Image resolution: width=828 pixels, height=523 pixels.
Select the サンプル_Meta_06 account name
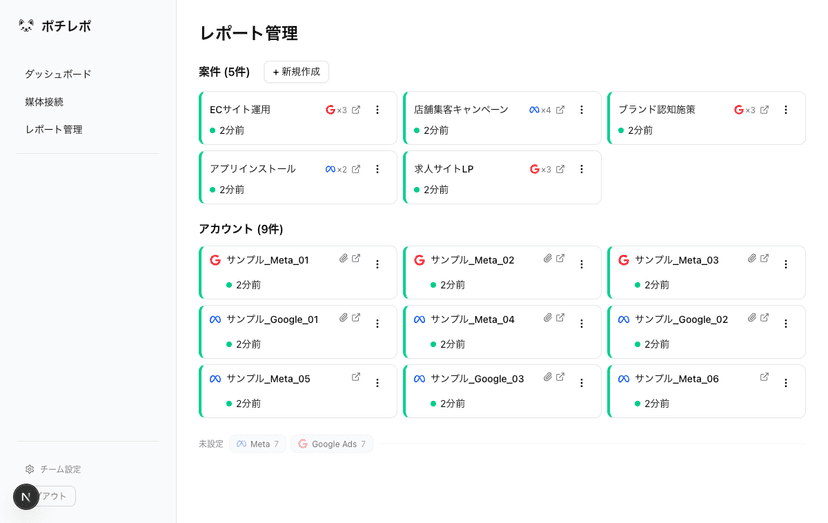pos(677,379)
